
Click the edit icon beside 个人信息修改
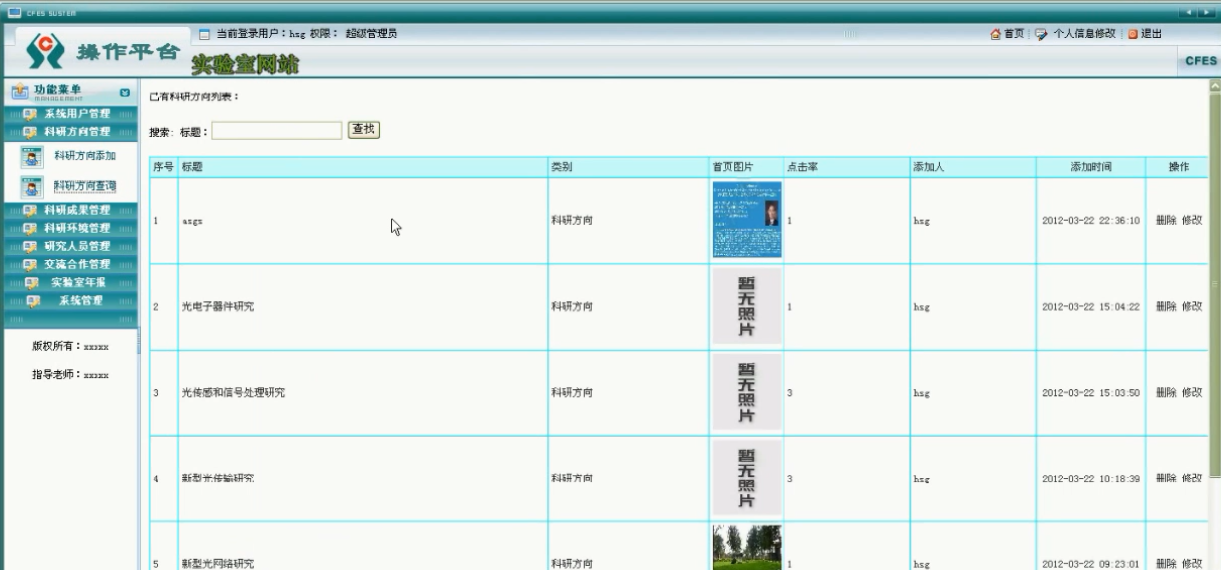tap(1040, 34)
